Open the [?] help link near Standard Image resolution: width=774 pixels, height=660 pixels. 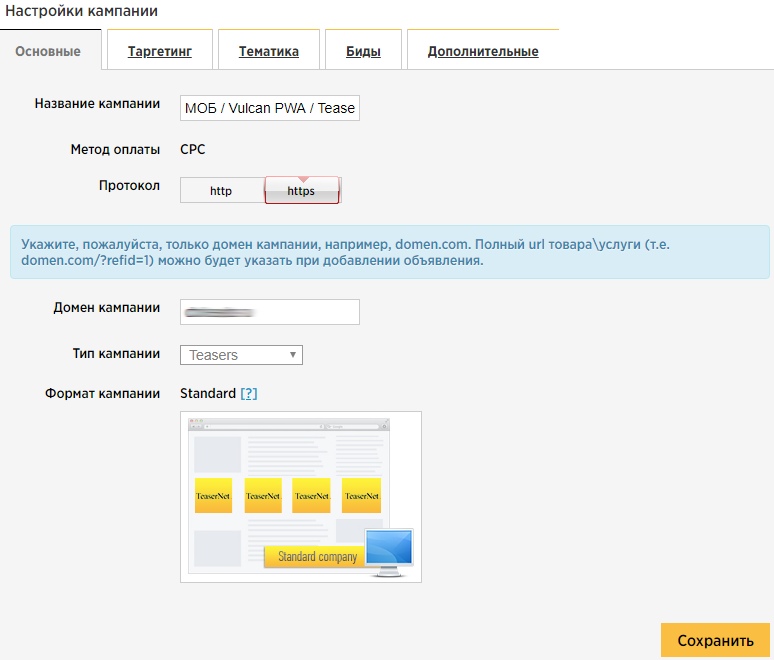tap(249, 393)
